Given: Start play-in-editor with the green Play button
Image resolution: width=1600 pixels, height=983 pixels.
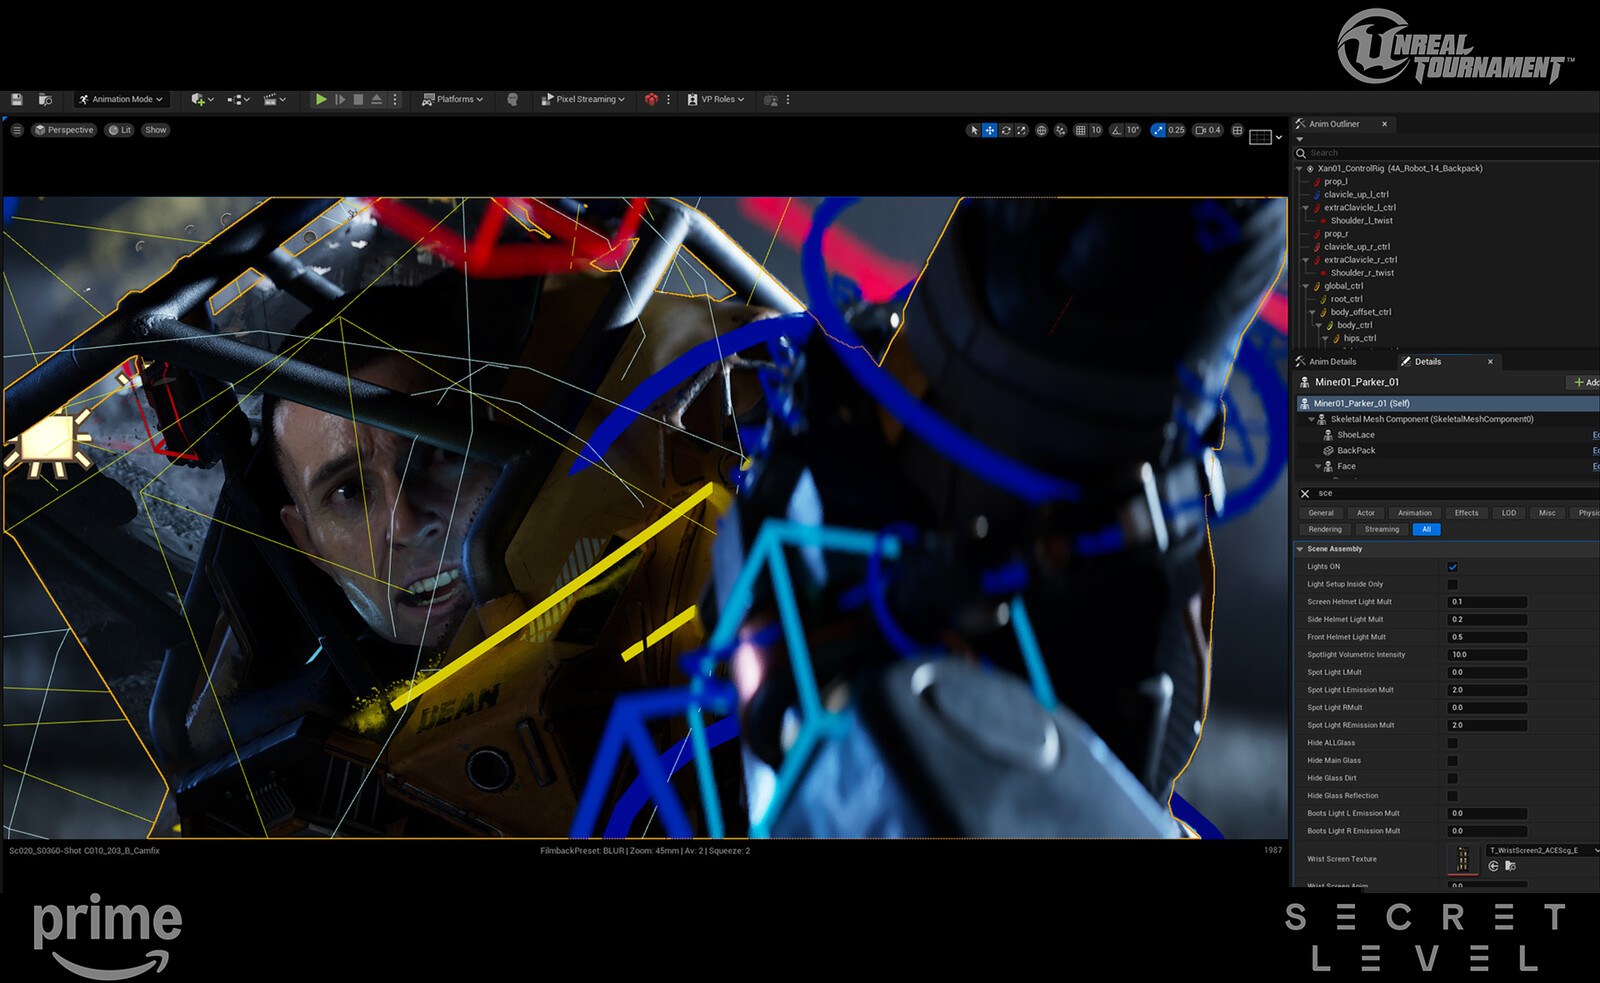Looking at the screenshot, I should 321,100.
